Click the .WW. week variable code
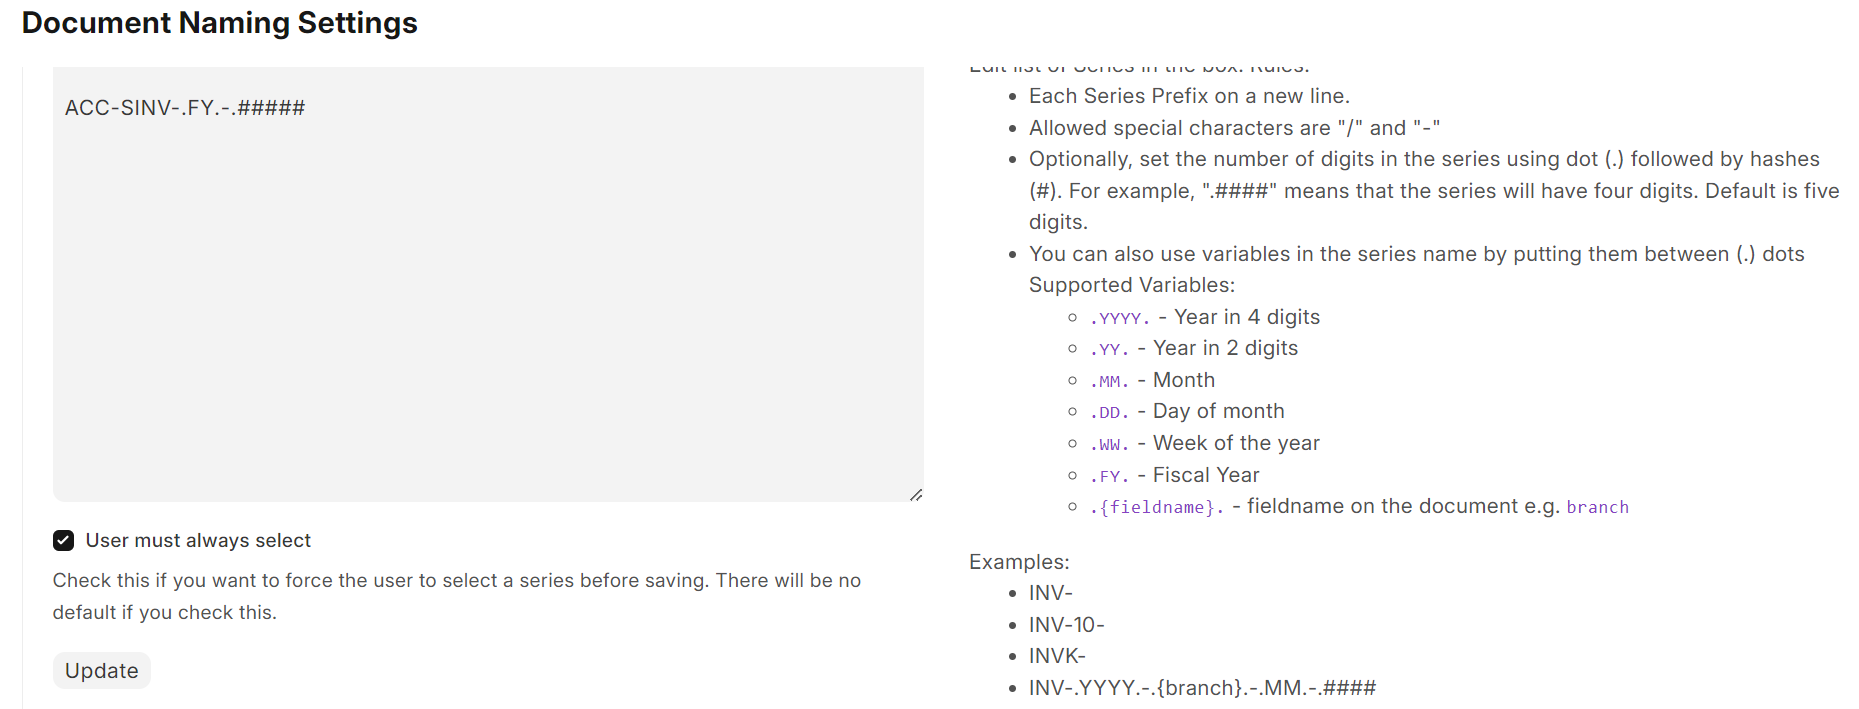Viewport: 1859px width, 709px height. pyautogui.click(x=1109, y=444)
